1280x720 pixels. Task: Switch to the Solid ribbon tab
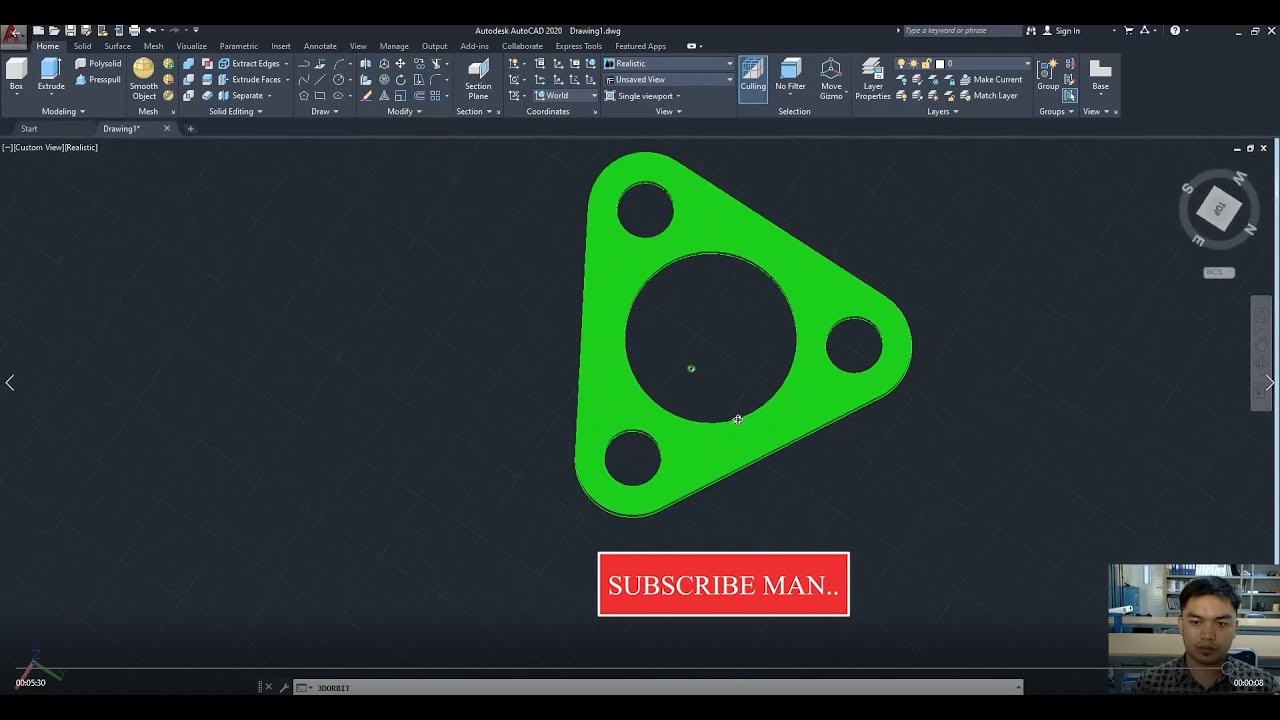[82, 46]
